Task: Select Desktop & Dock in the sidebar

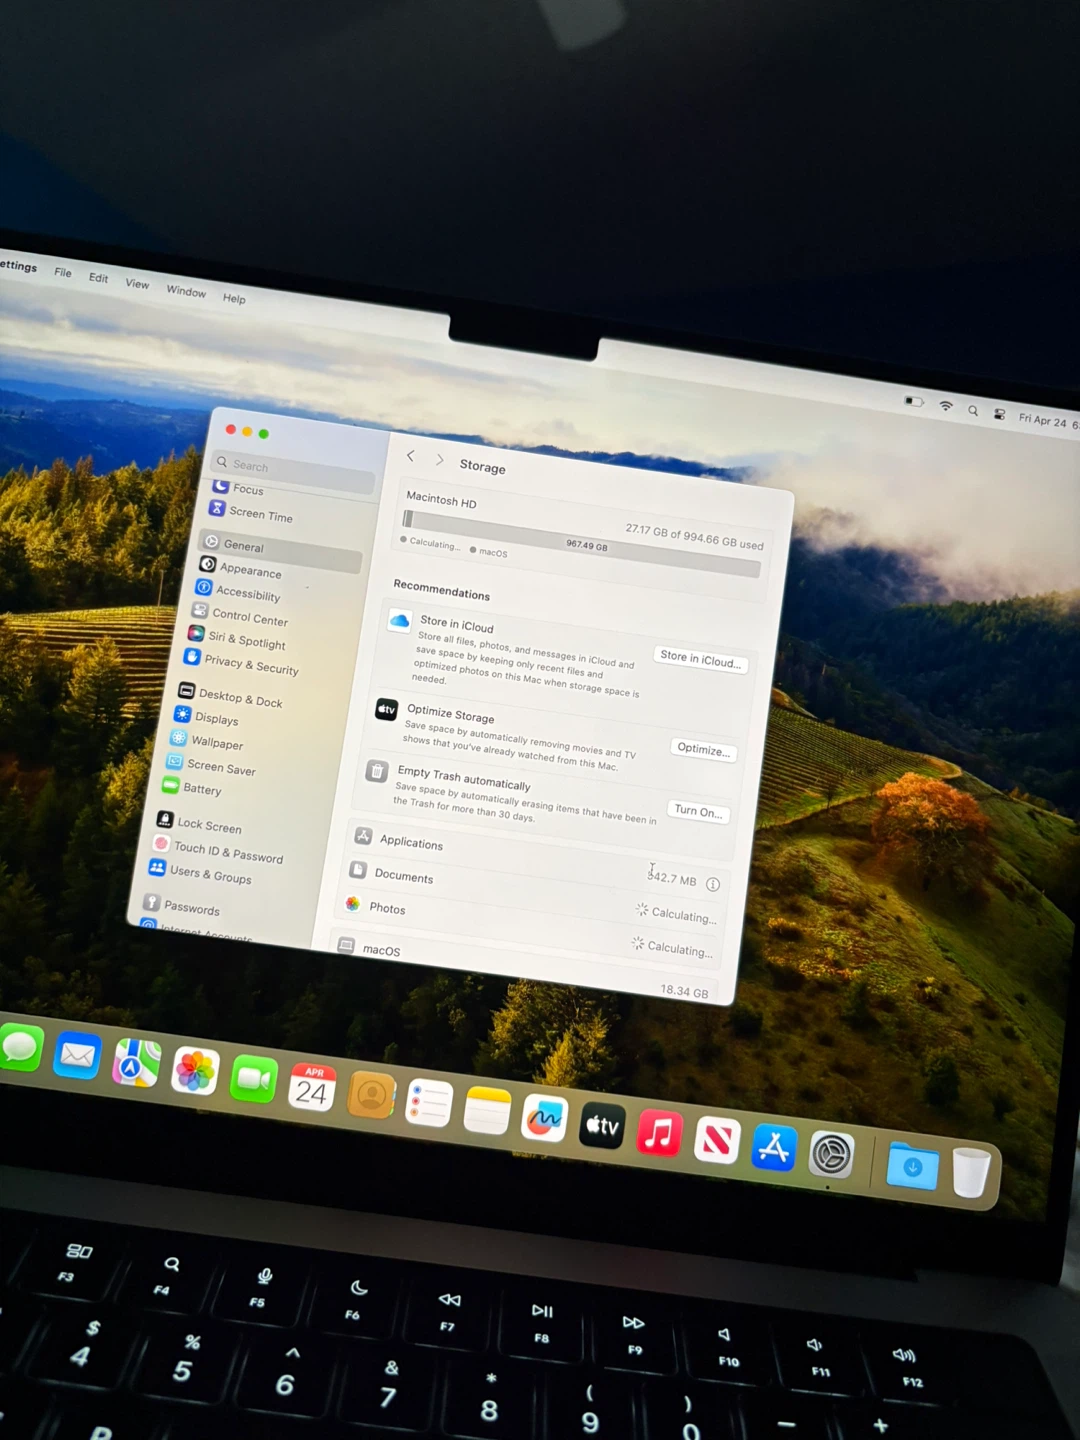Action: point(231,696)
